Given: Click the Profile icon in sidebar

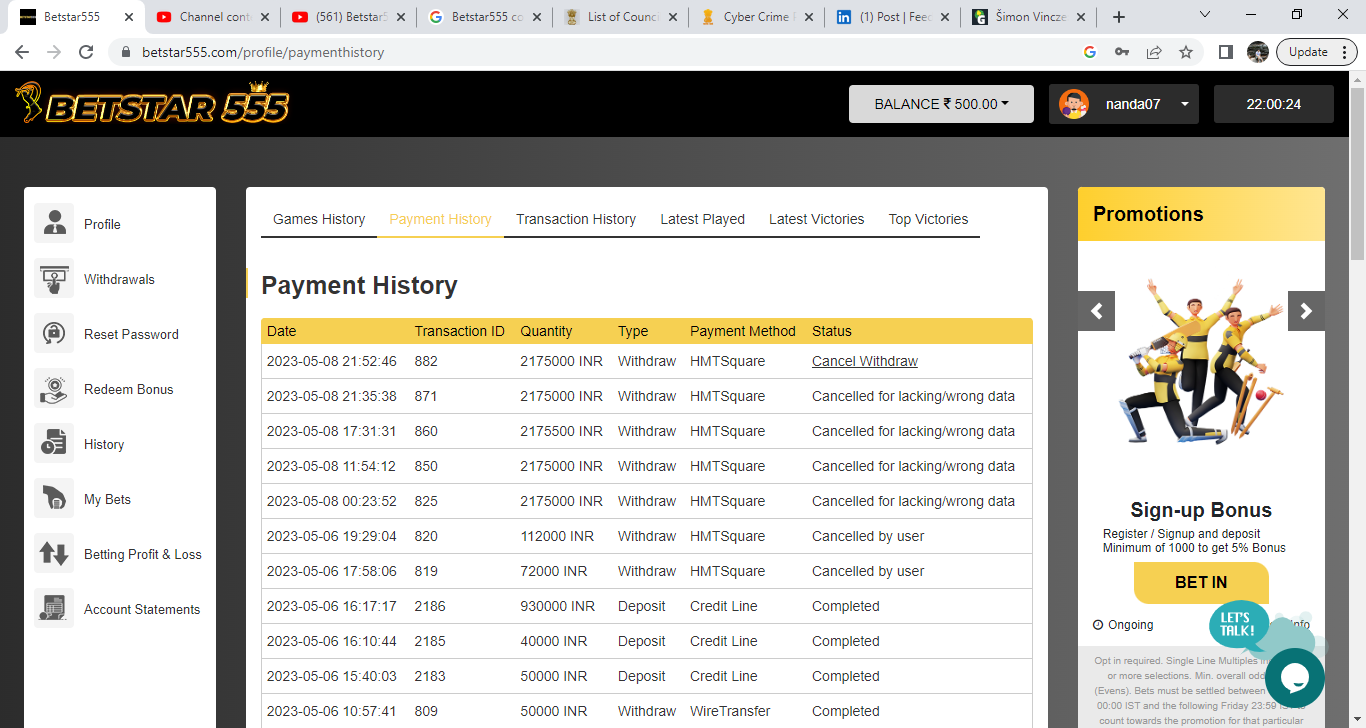Looking at the screenshot, I should pos(54,223).
